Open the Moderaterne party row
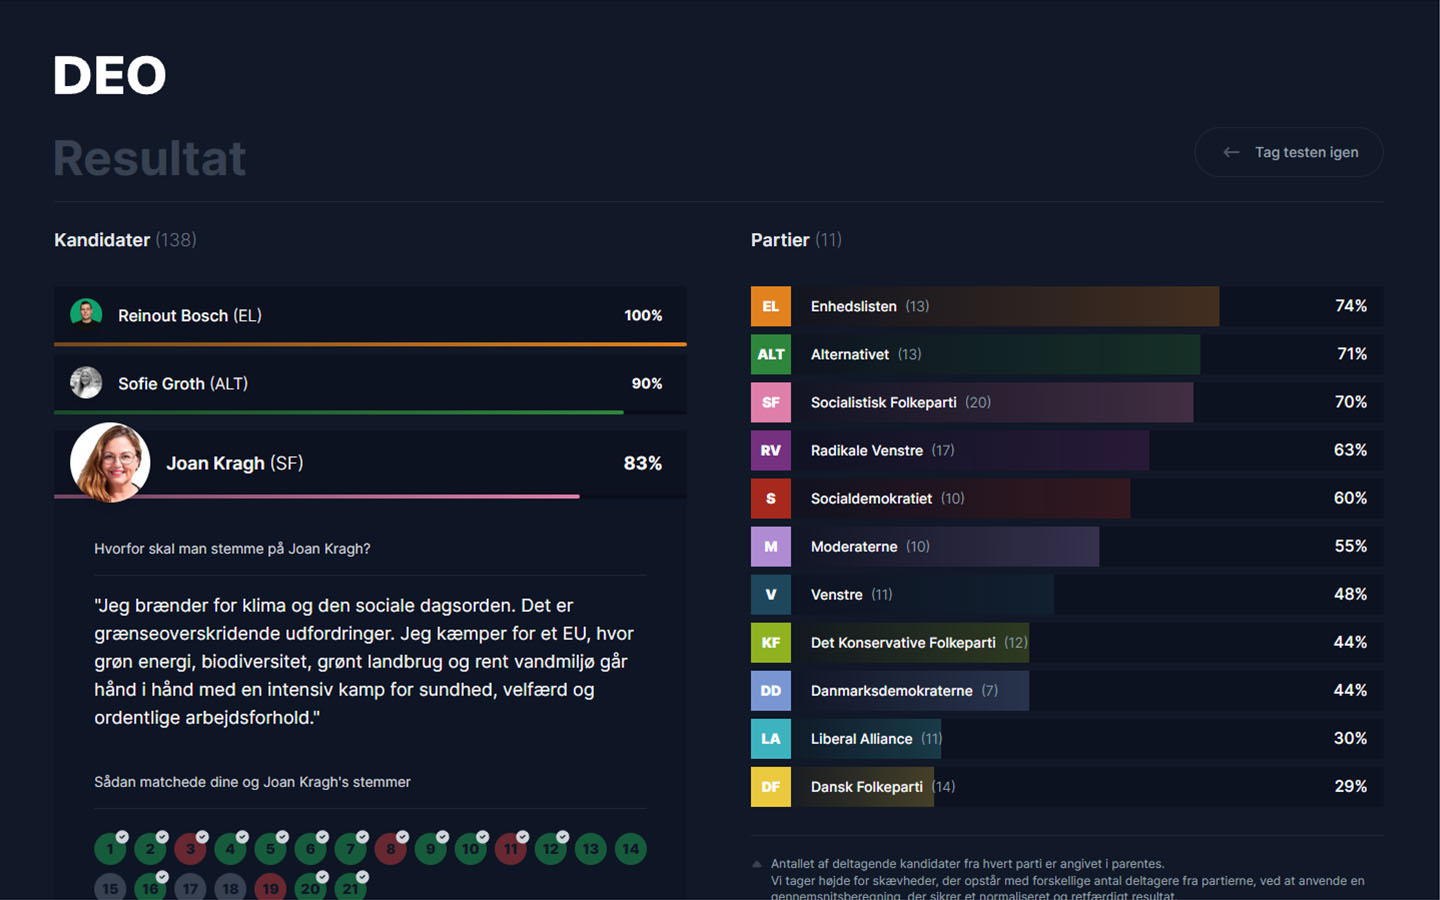The height and width of the screenshot is (900, 1440). (1067, 546)
